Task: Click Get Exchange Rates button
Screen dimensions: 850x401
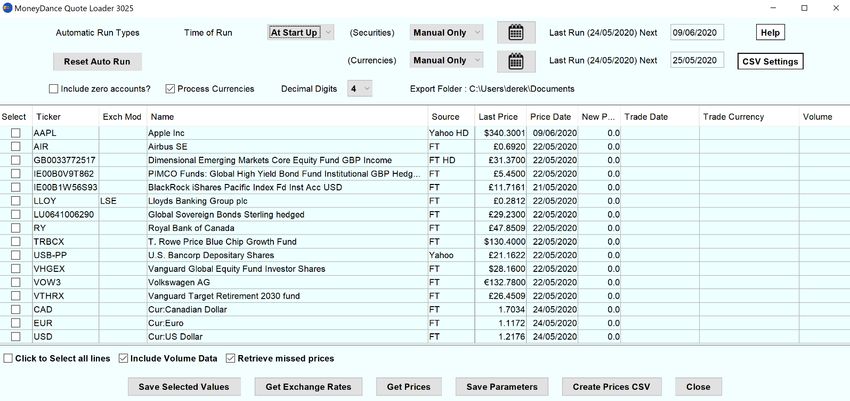Action: [308, 387]
